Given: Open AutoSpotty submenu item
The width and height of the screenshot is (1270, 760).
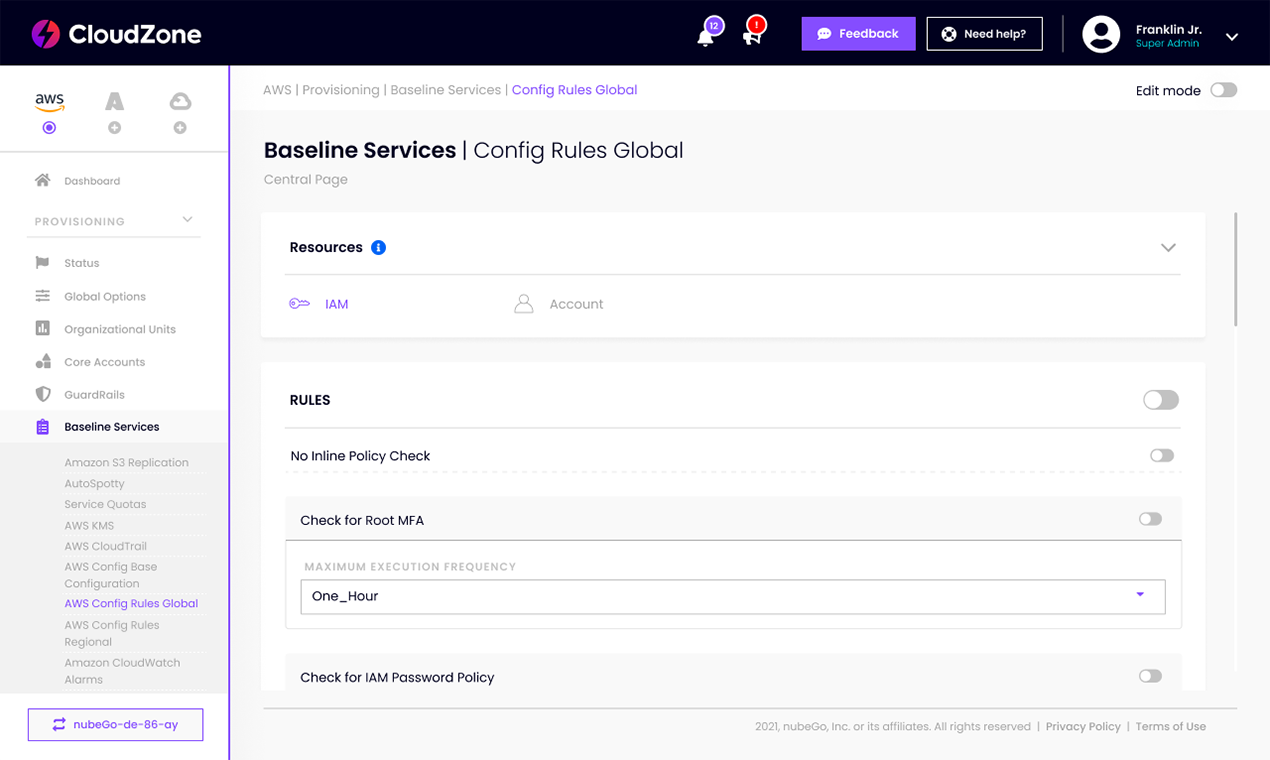Looking at the screenshot, I should pyautogui.click(x=94, y=483).
